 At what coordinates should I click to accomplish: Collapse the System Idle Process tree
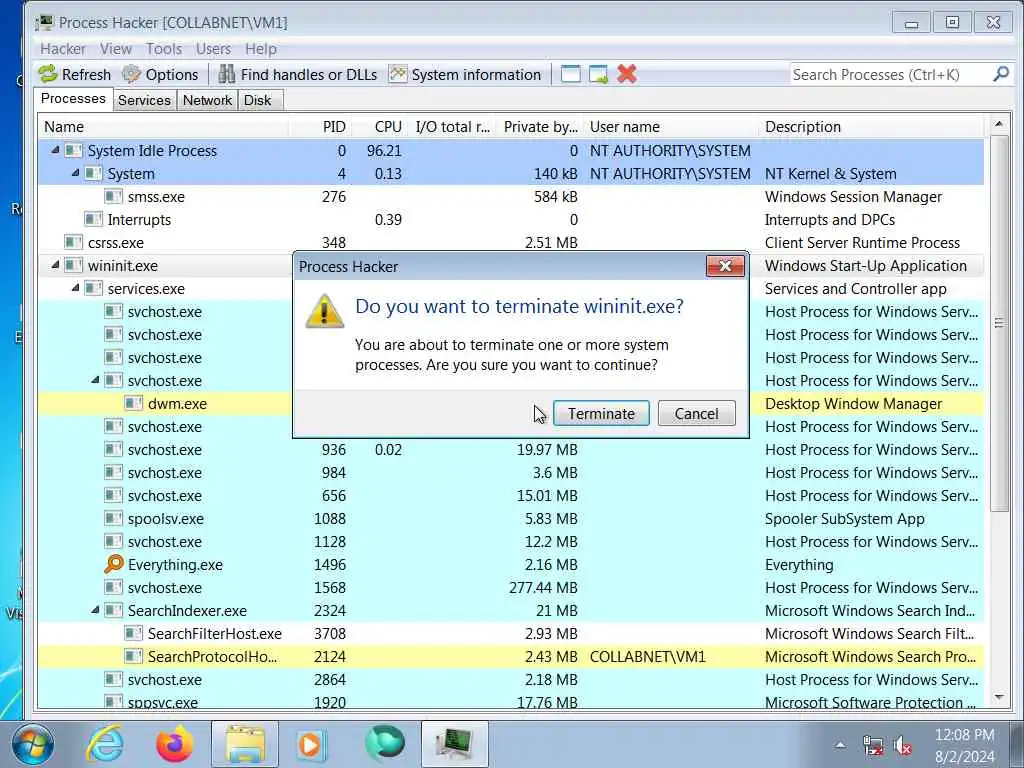click(56, 150)
